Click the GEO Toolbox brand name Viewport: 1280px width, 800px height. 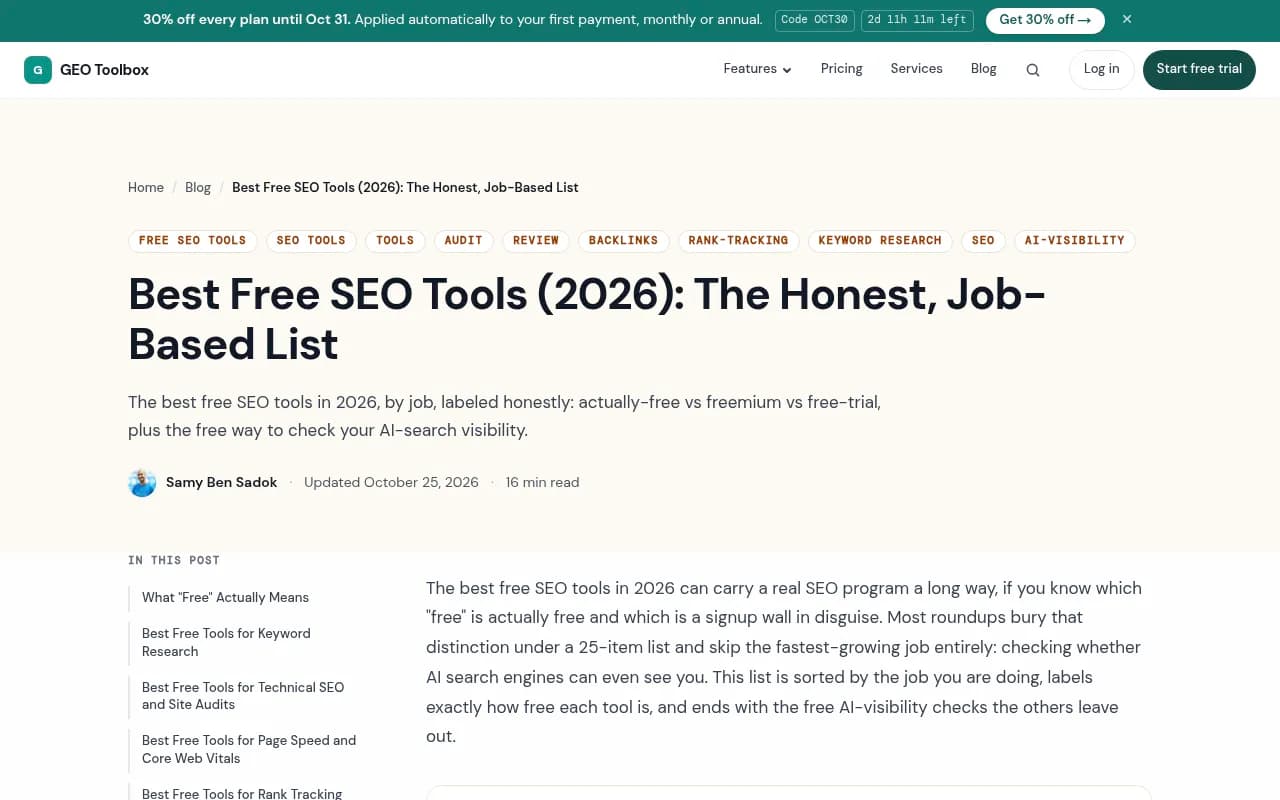[104, 70]
